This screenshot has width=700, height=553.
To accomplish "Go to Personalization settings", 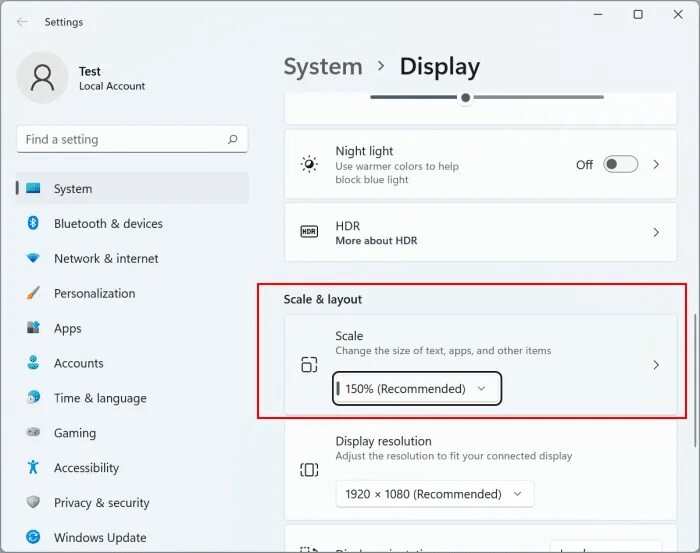I will pyautogui.click(x=132, y=293).
